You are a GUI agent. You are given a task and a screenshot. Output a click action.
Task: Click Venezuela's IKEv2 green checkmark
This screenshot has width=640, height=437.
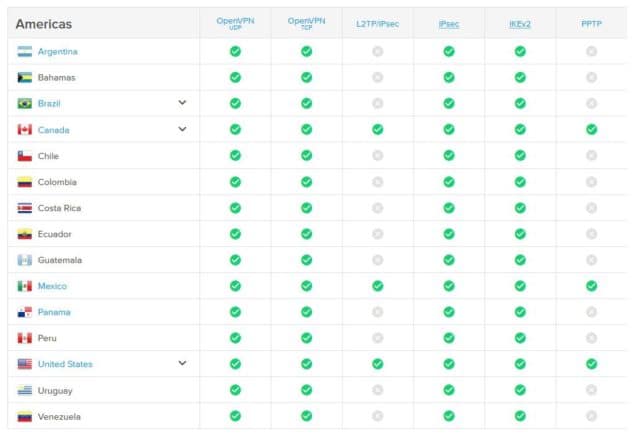pyautogui.click(x=520, y=416)
